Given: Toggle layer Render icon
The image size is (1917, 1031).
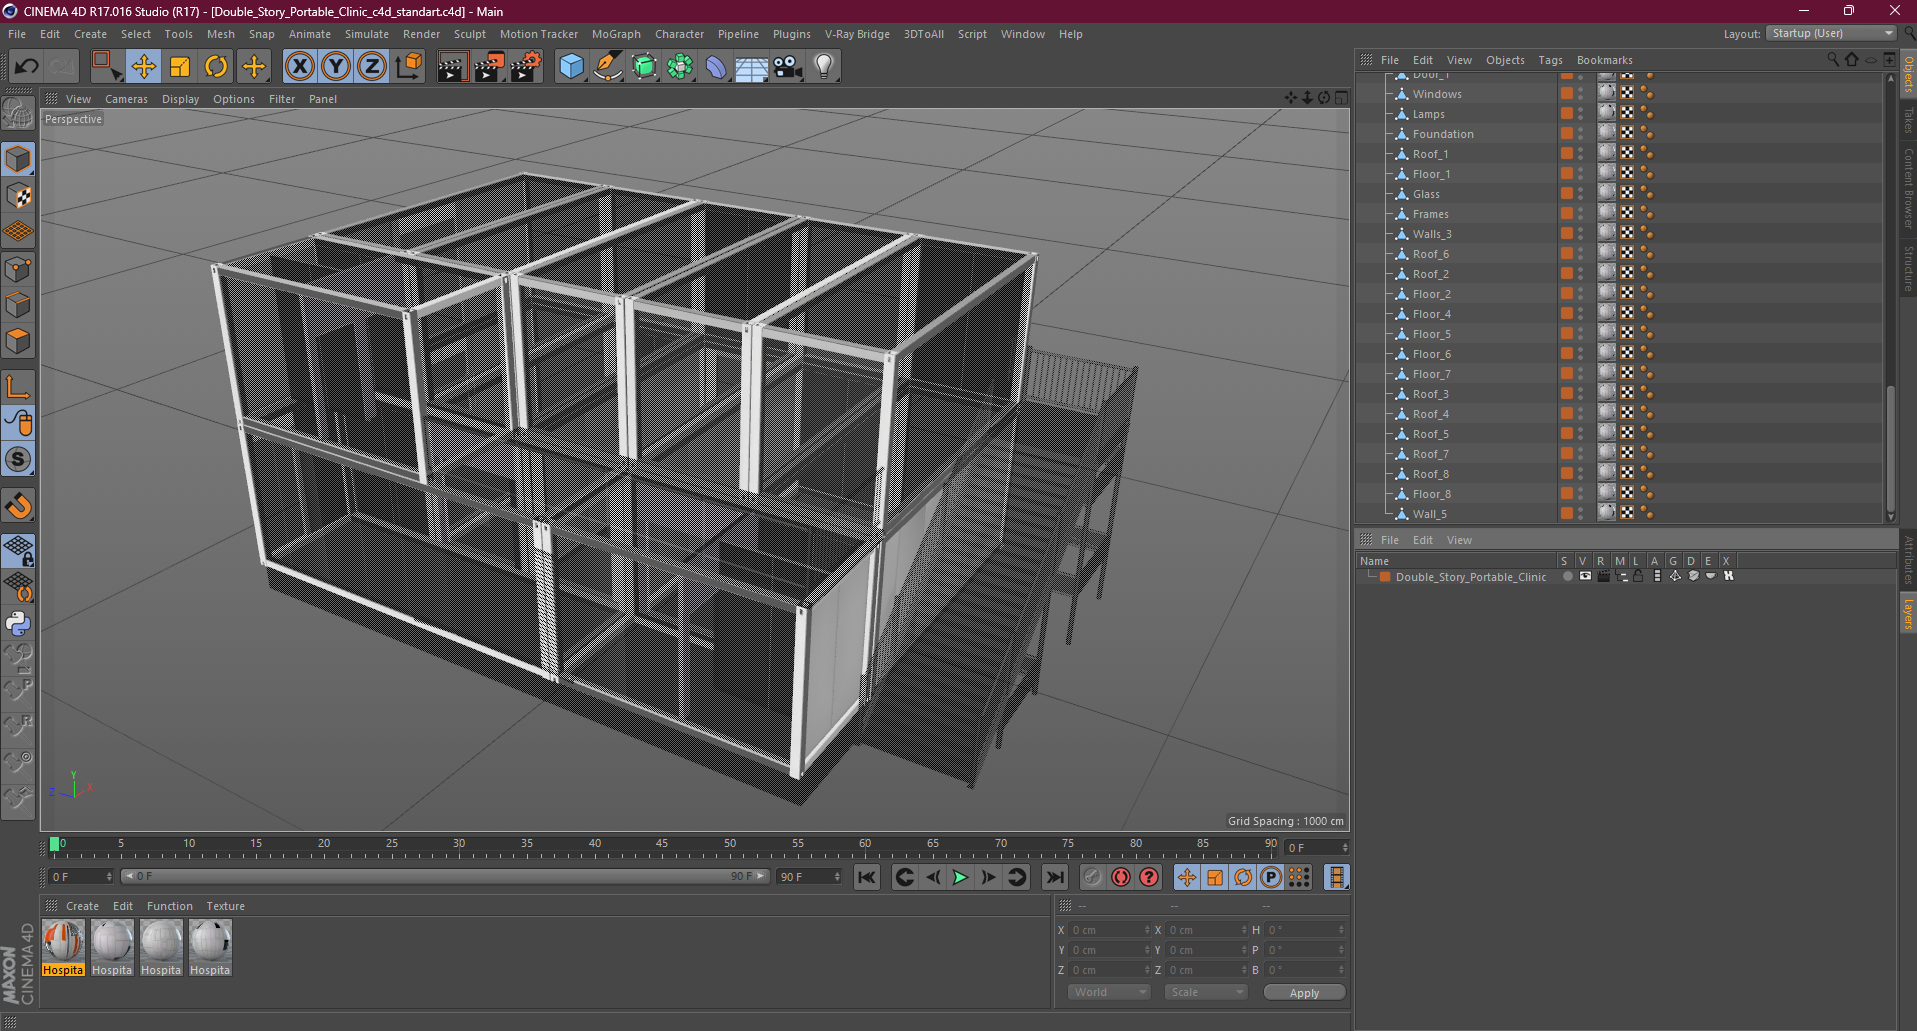Looking at the screenshot, I should click(1603, 577).
